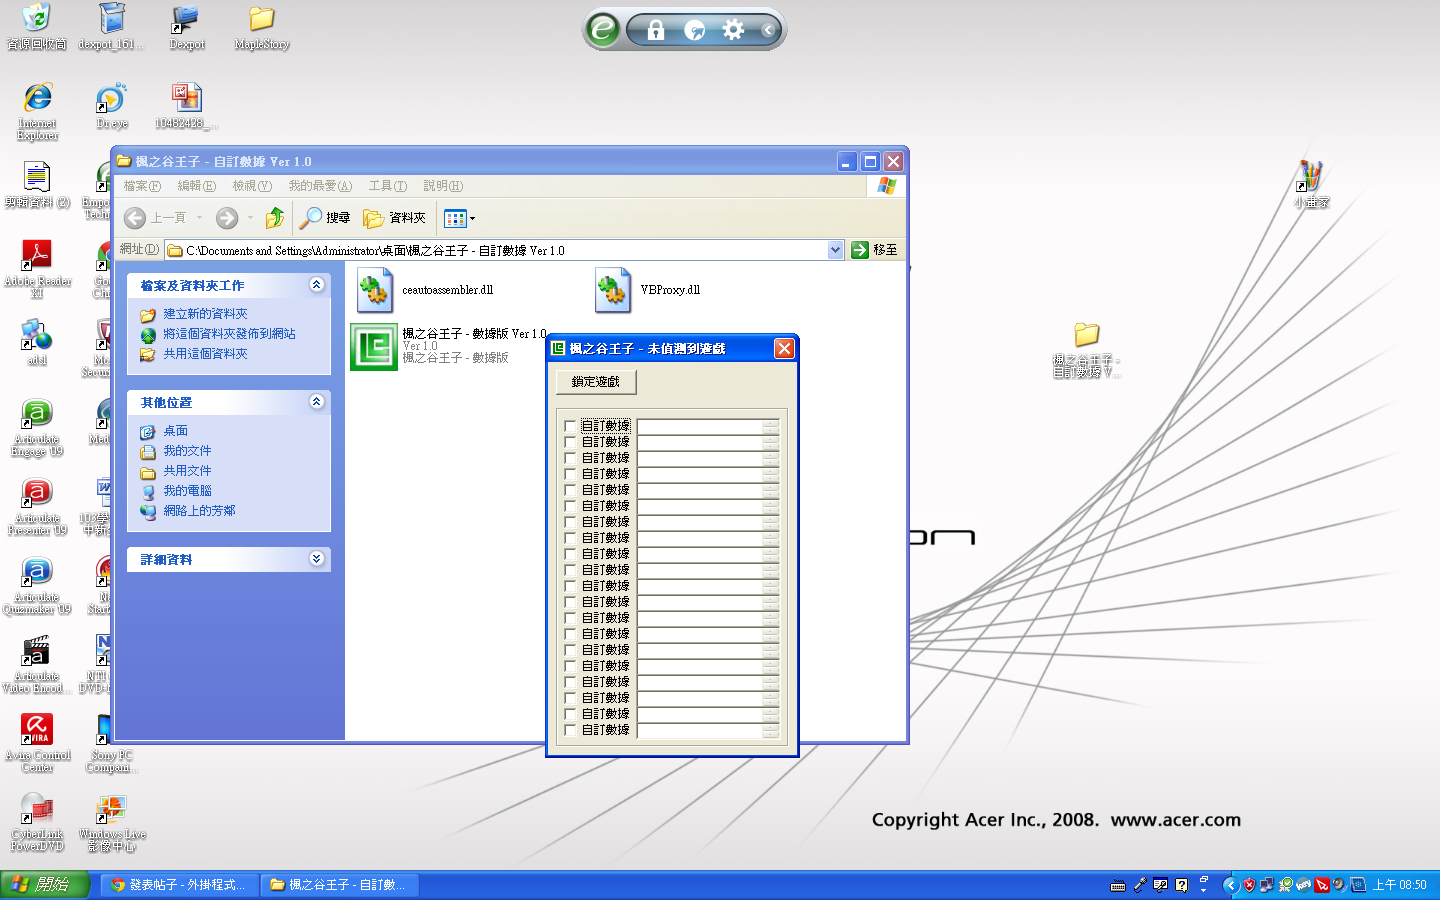1440x900 pixels.
Task: Open the 編輯(E) menu
Action: coord(197,186)
